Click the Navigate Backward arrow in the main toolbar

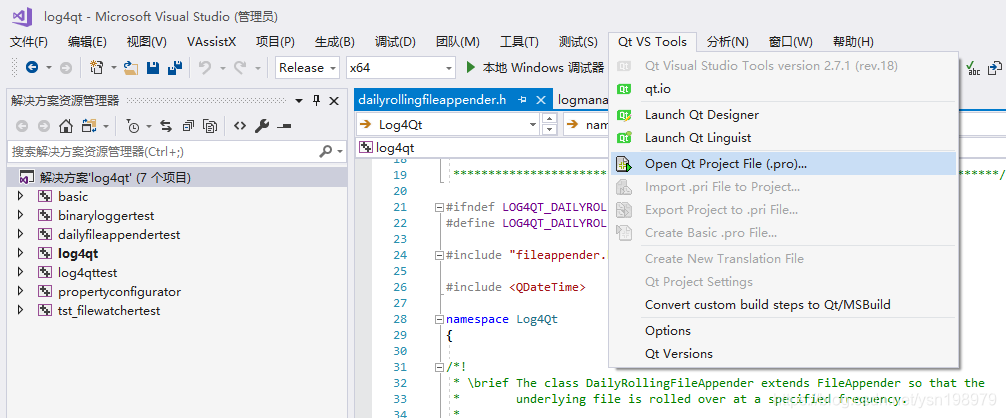[31, 67]
